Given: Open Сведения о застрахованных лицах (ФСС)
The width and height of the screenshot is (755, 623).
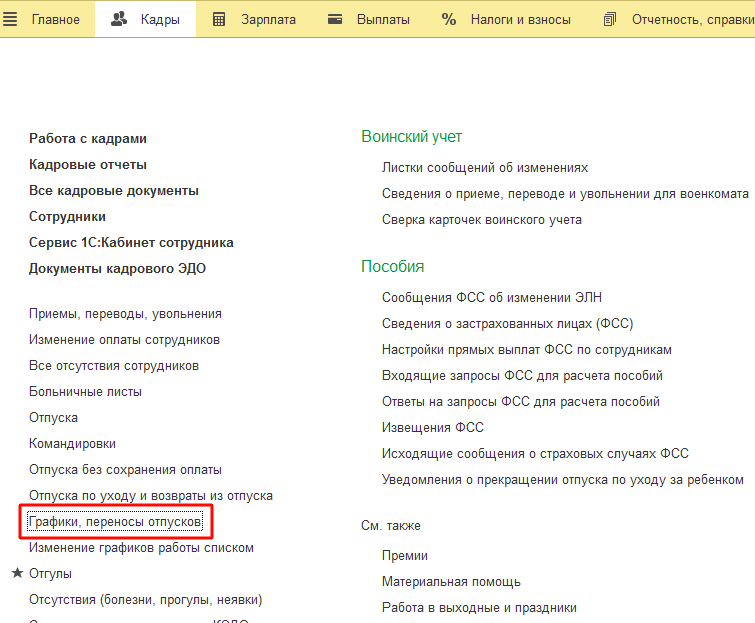Looking at the screenshot, I should 508,324.
